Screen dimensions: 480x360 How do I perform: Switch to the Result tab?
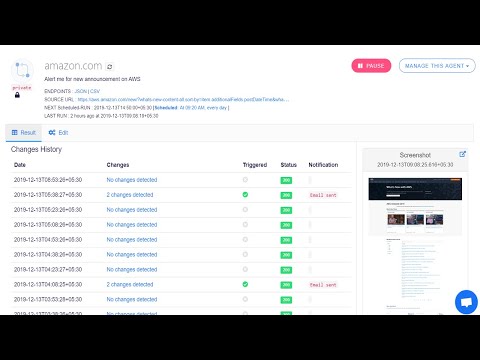[x=24, y=133]
